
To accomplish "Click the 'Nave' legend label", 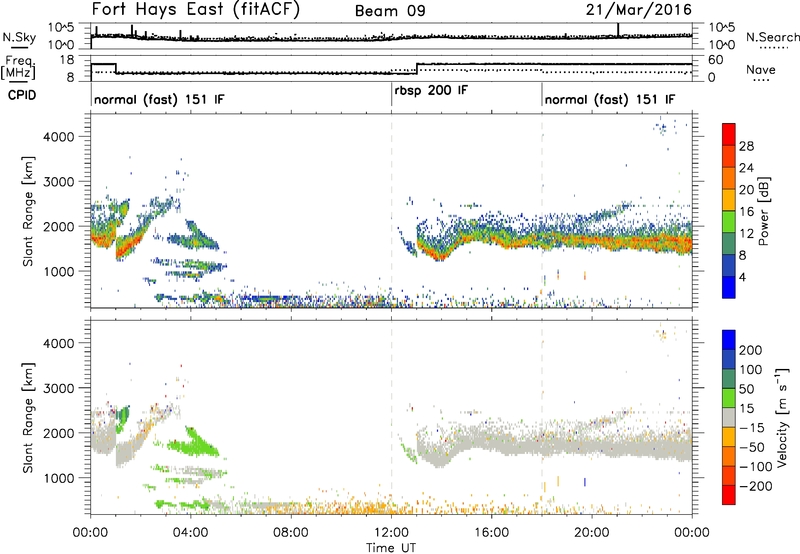I will pyautogui.click(x=761, y=69).
